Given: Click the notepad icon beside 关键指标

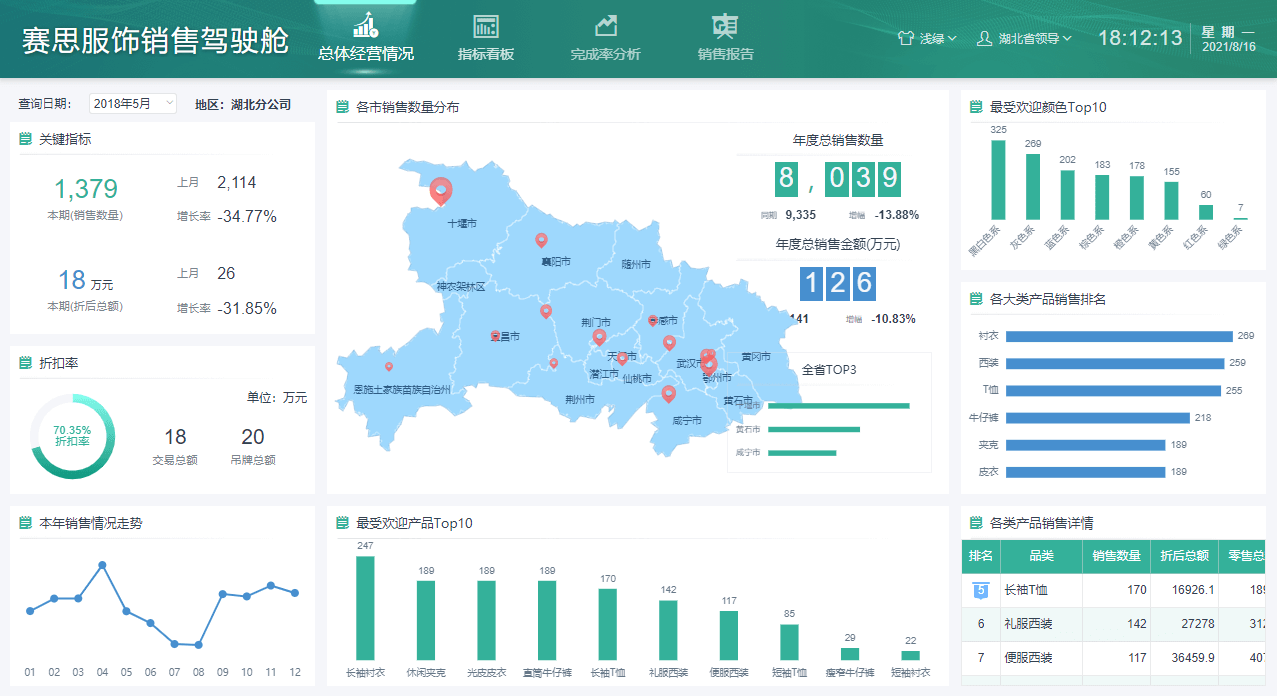Looking at the screenshot, I should (x=26, y=140).
